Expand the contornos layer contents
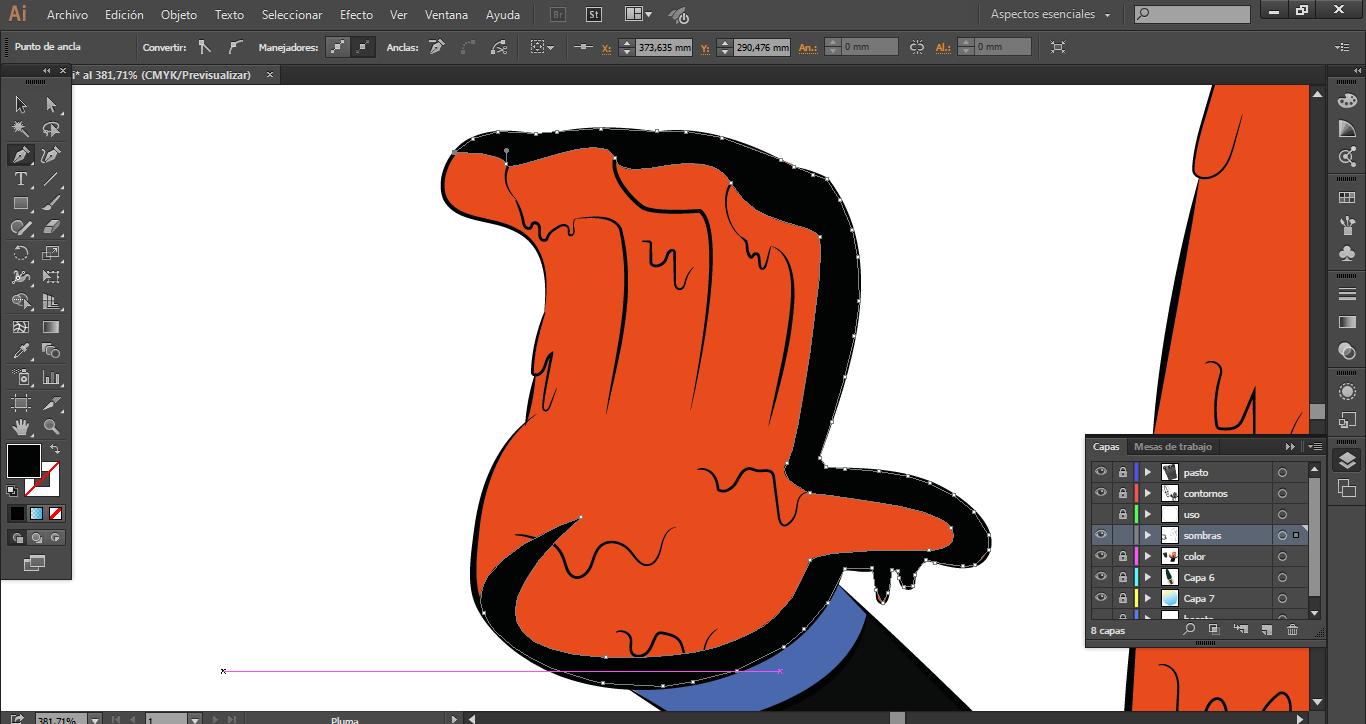Screen dimensions: 1366x724 tap(1148, 493)
